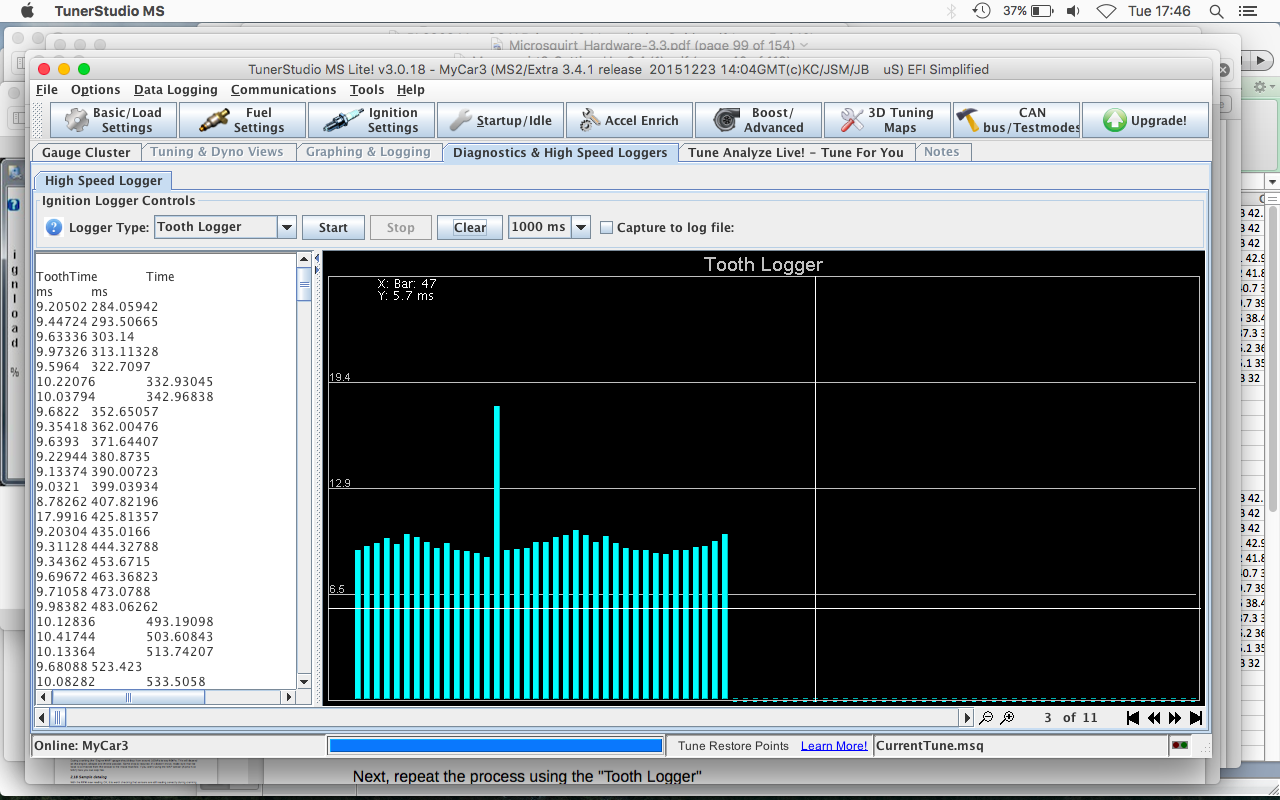Image resolution: width=1280 pixels, height=800 pixels.
Task: Click scroll down arrow of data list
Action: 304,682
